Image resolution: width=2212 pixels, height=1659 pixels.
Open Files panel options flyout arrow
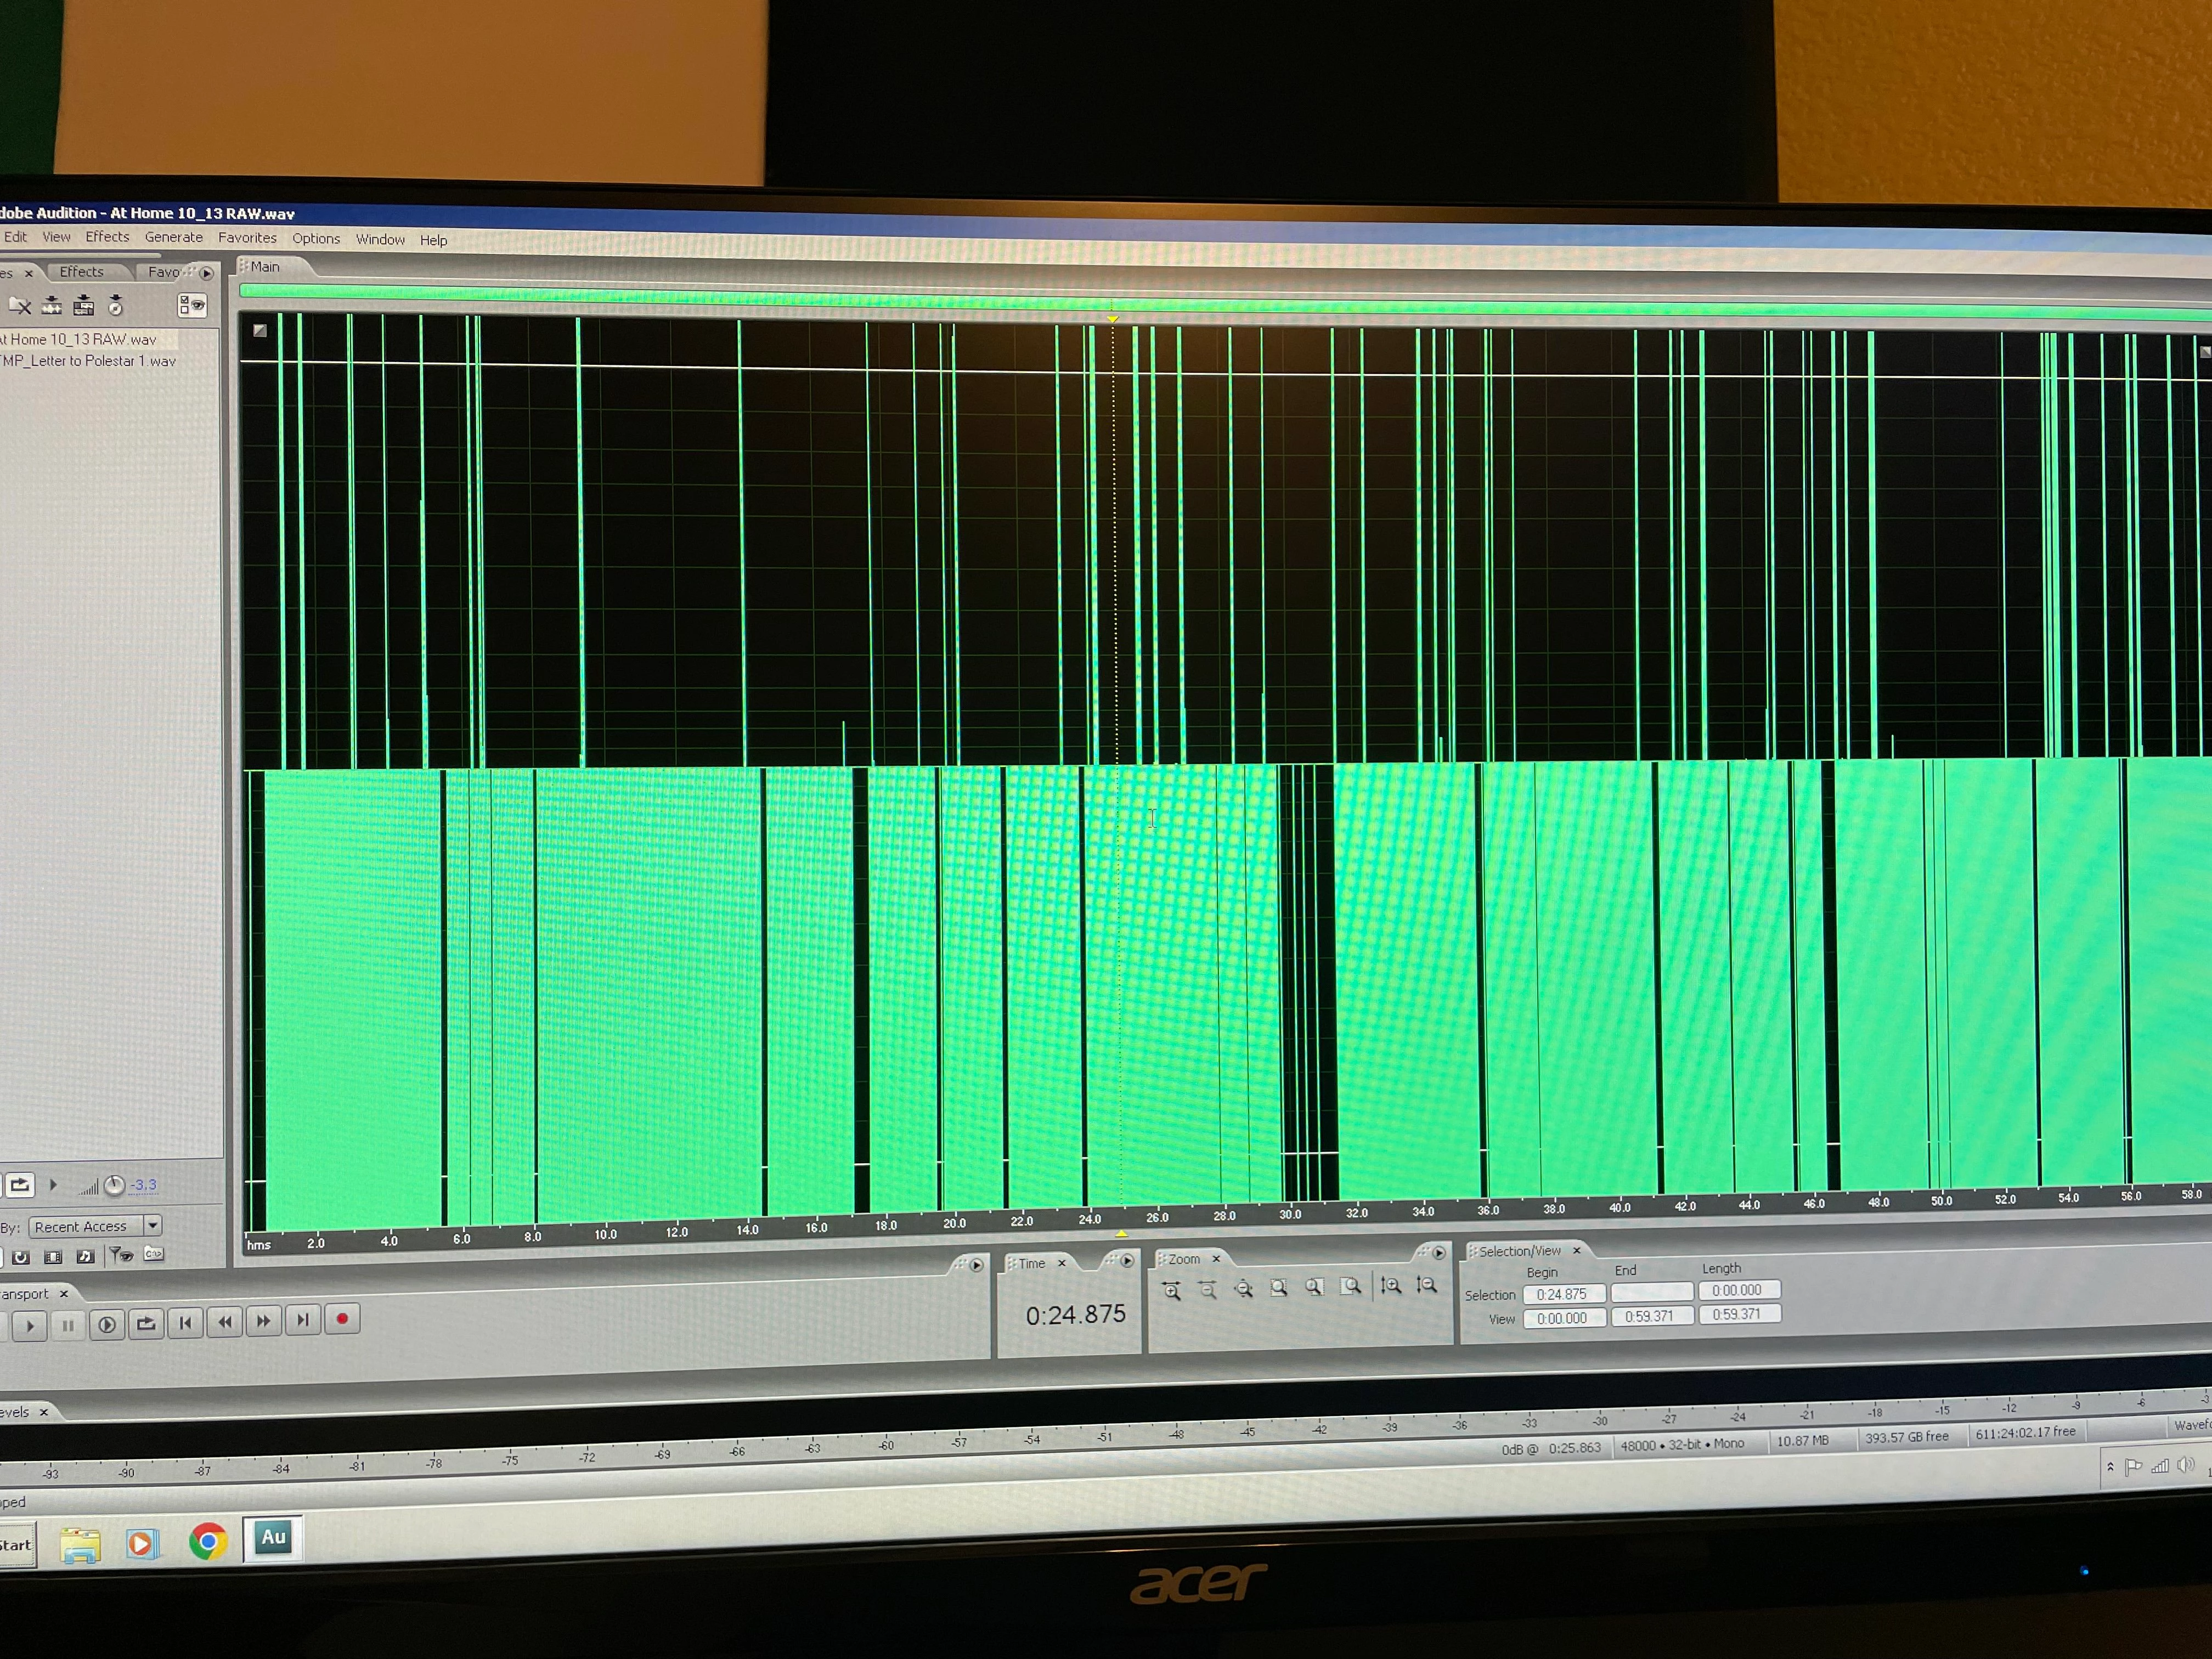tap(206, 273)
